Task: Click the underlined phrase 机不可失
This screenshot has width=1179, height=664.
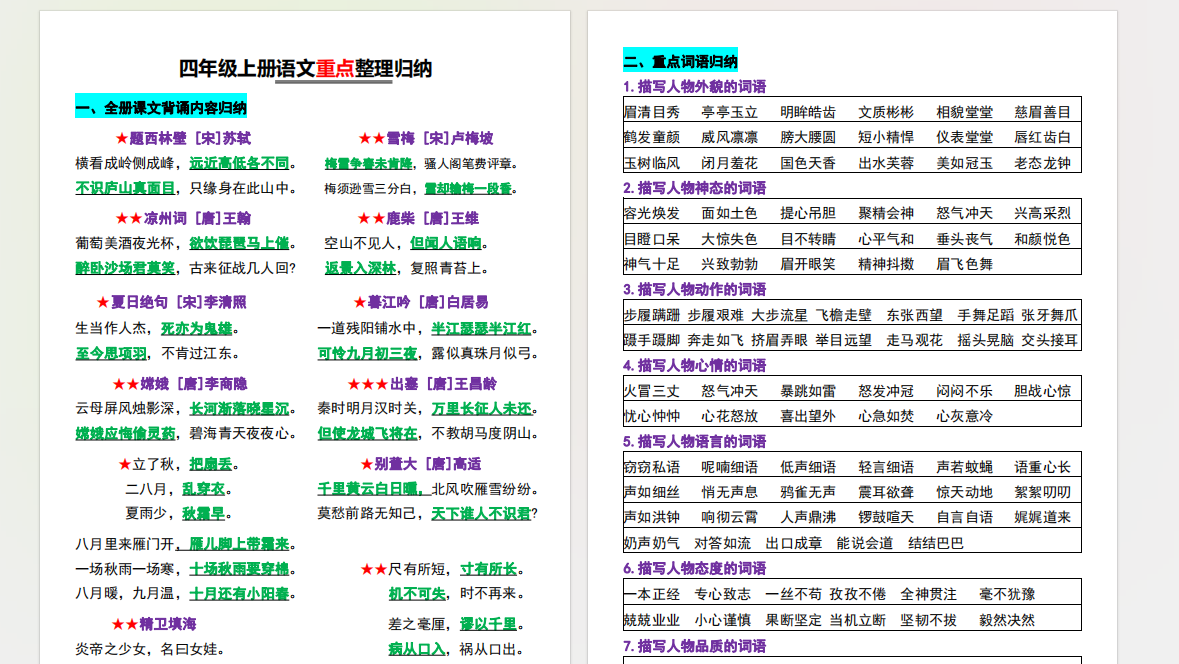Action: (417, 594)
